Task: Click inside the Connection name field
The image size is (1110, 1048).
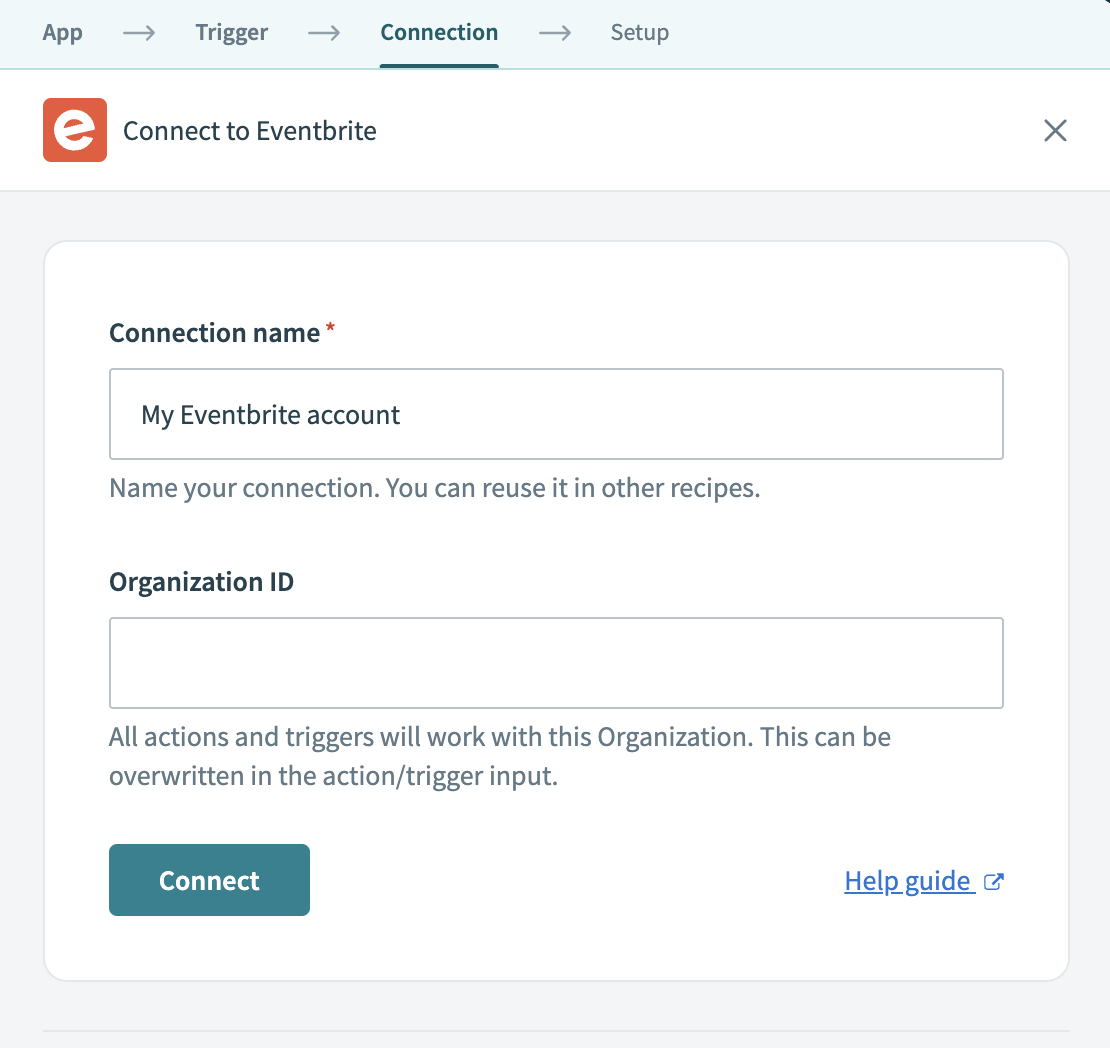Action: pos(556,413)
